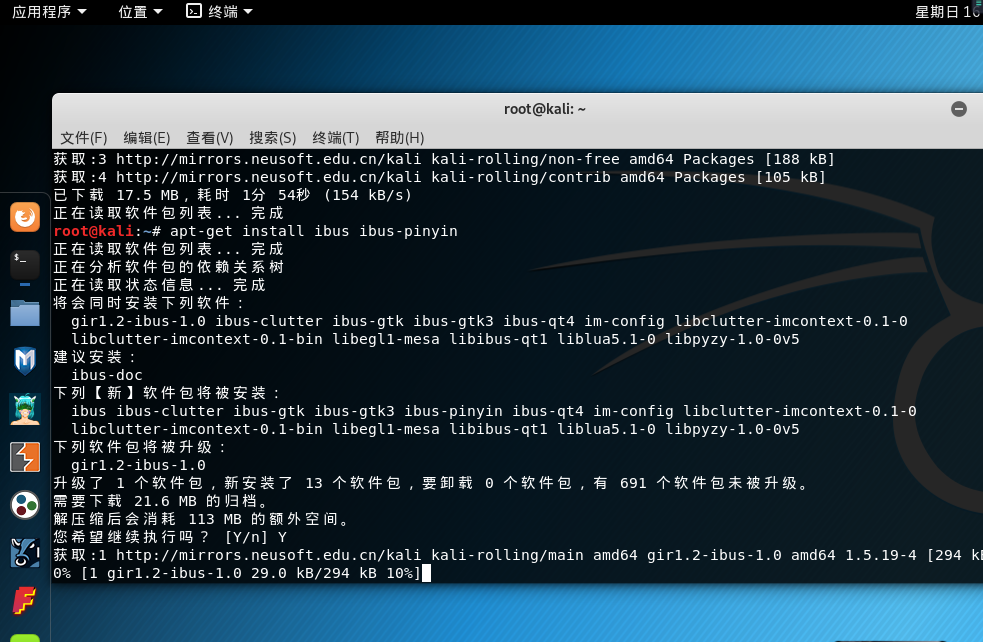Click the '获取:3' non-free Packages URL line
The image size is (983, 642).
tap(444, 159)
